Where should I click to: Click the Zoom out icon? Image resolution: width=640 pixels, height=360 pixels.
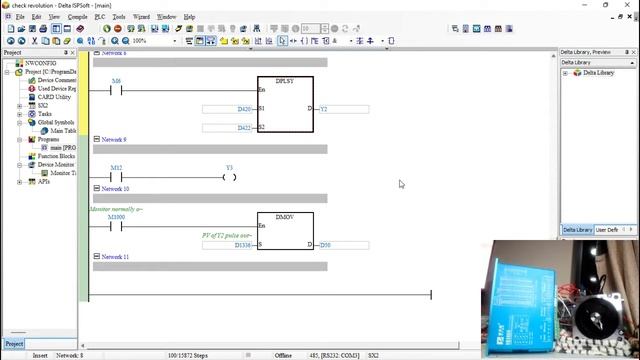click(126, 41)
